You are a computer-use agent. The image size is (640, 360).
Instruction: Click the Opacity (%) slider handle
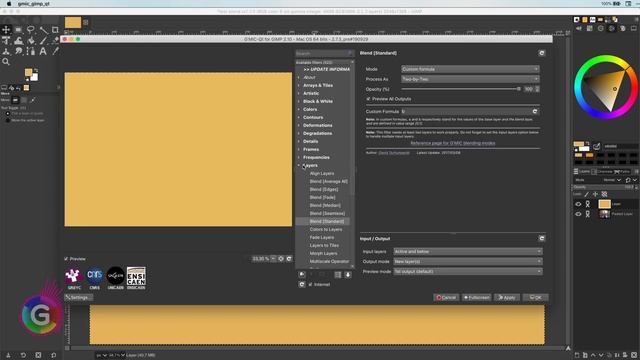[x=519, y=89]
